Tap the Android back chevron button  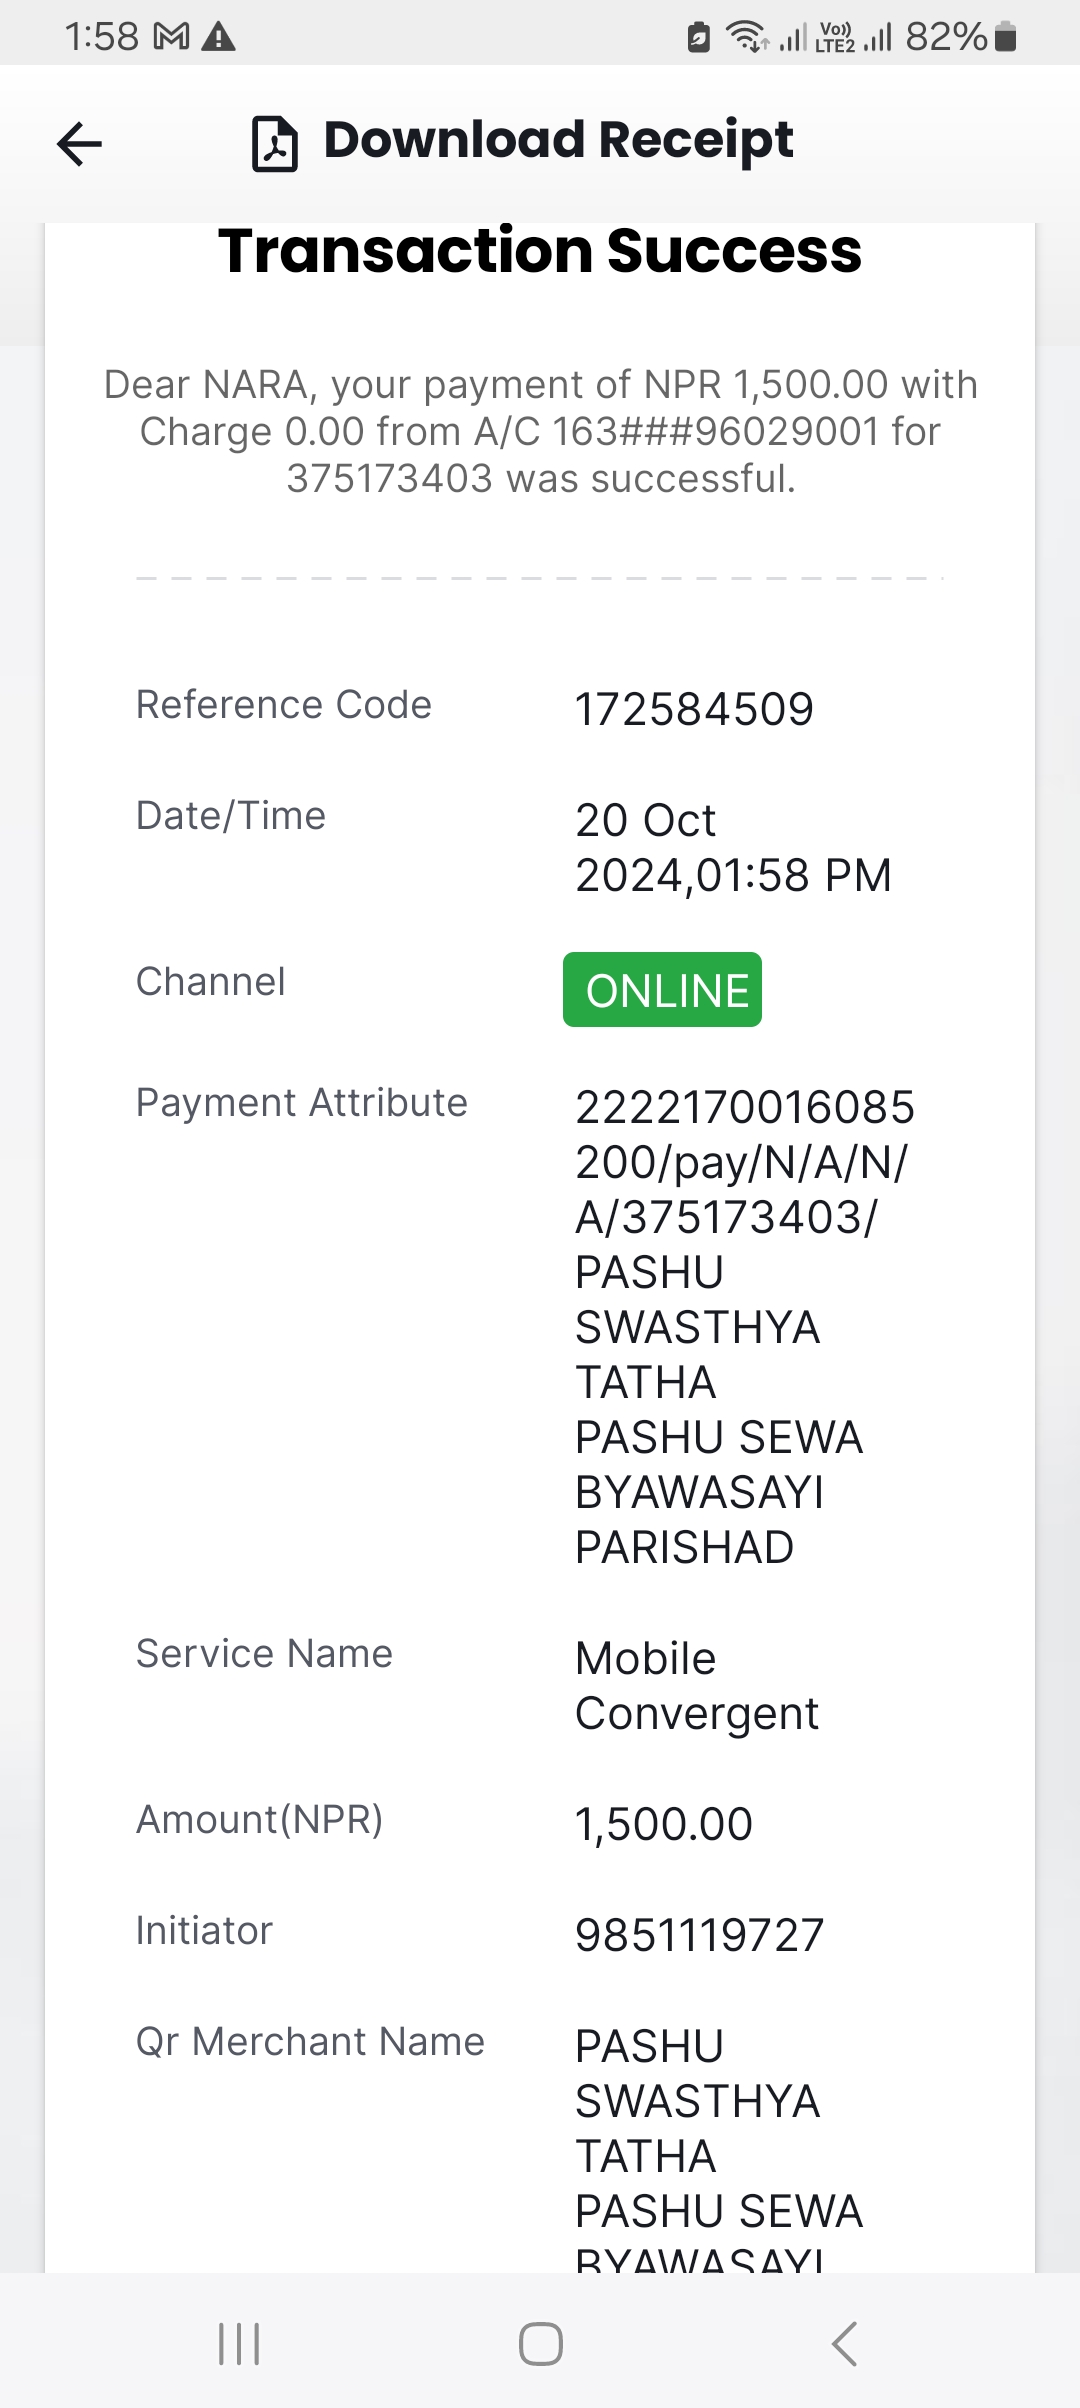(844, 2344)
